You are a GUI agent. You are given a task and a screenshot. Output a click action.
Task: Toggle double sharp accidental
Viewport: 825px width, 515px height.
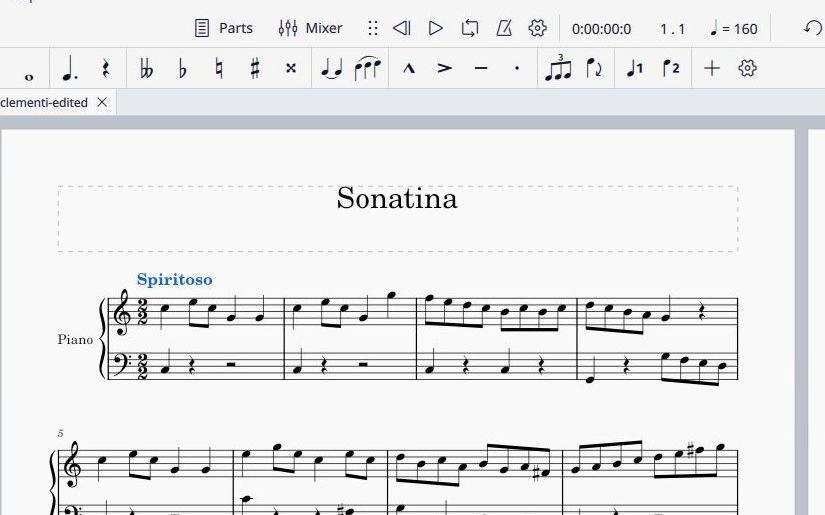pyautogui.click(x=290, y=68)
